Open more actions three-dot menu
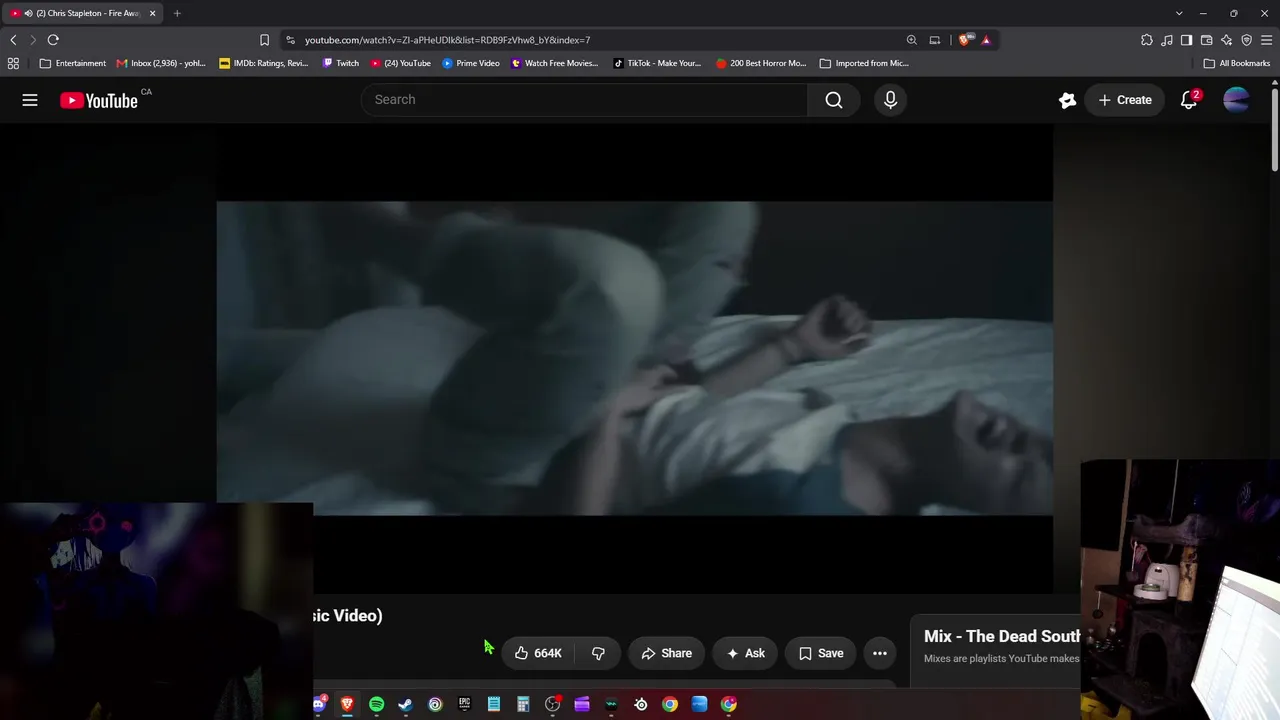This screenshot has height=720, width=1280. click(x=880, y=653)
